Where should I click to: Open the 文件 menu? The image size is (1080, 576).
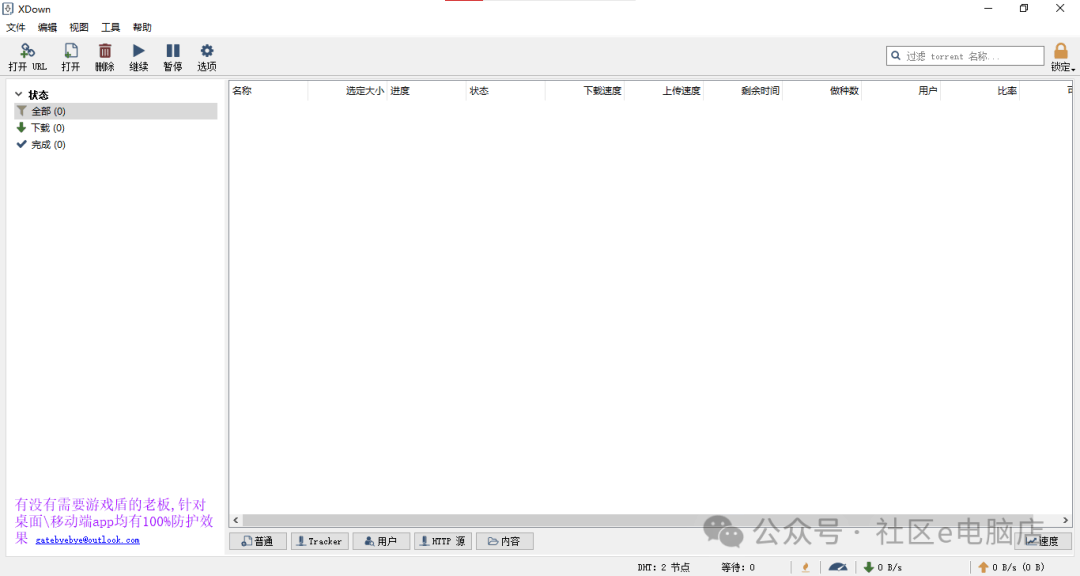(16, 28)
